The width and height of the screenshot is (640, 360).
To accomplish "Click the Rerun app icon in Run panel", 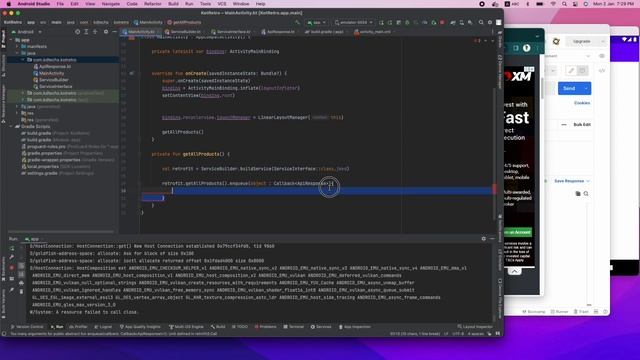I will (x=12, y=248).
